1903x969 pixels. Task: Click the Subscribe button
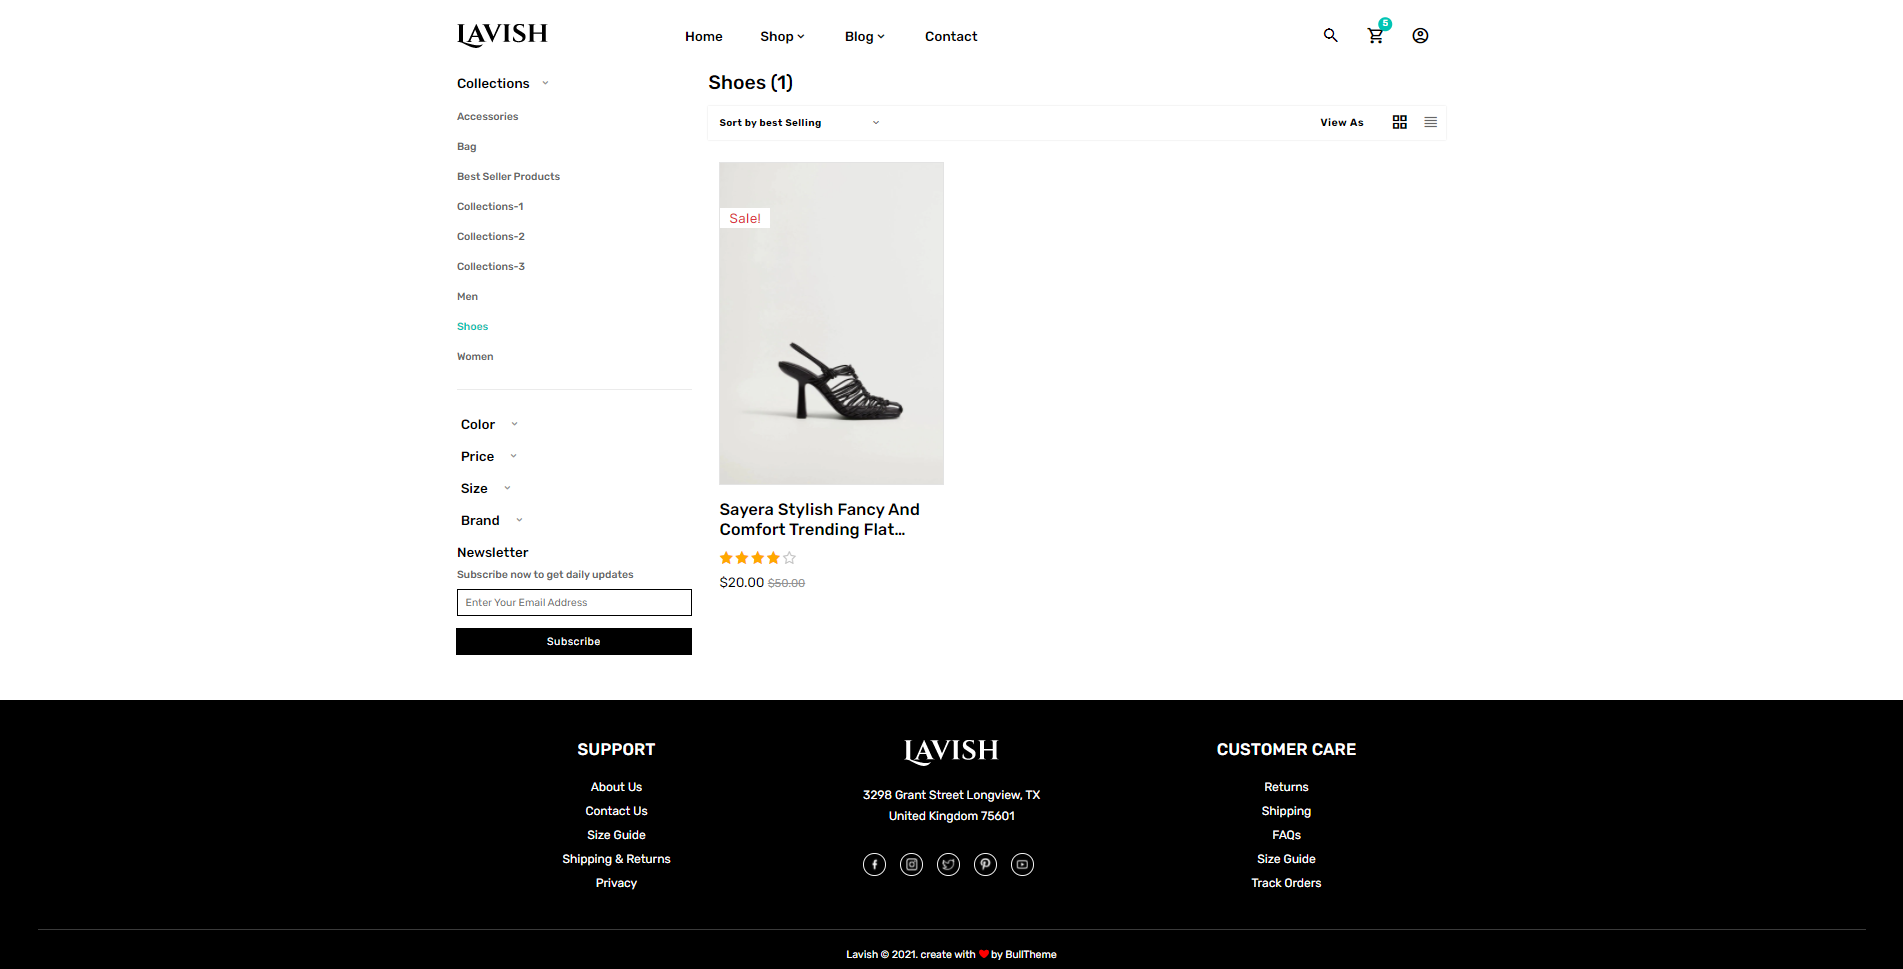[x=574, y=641]
